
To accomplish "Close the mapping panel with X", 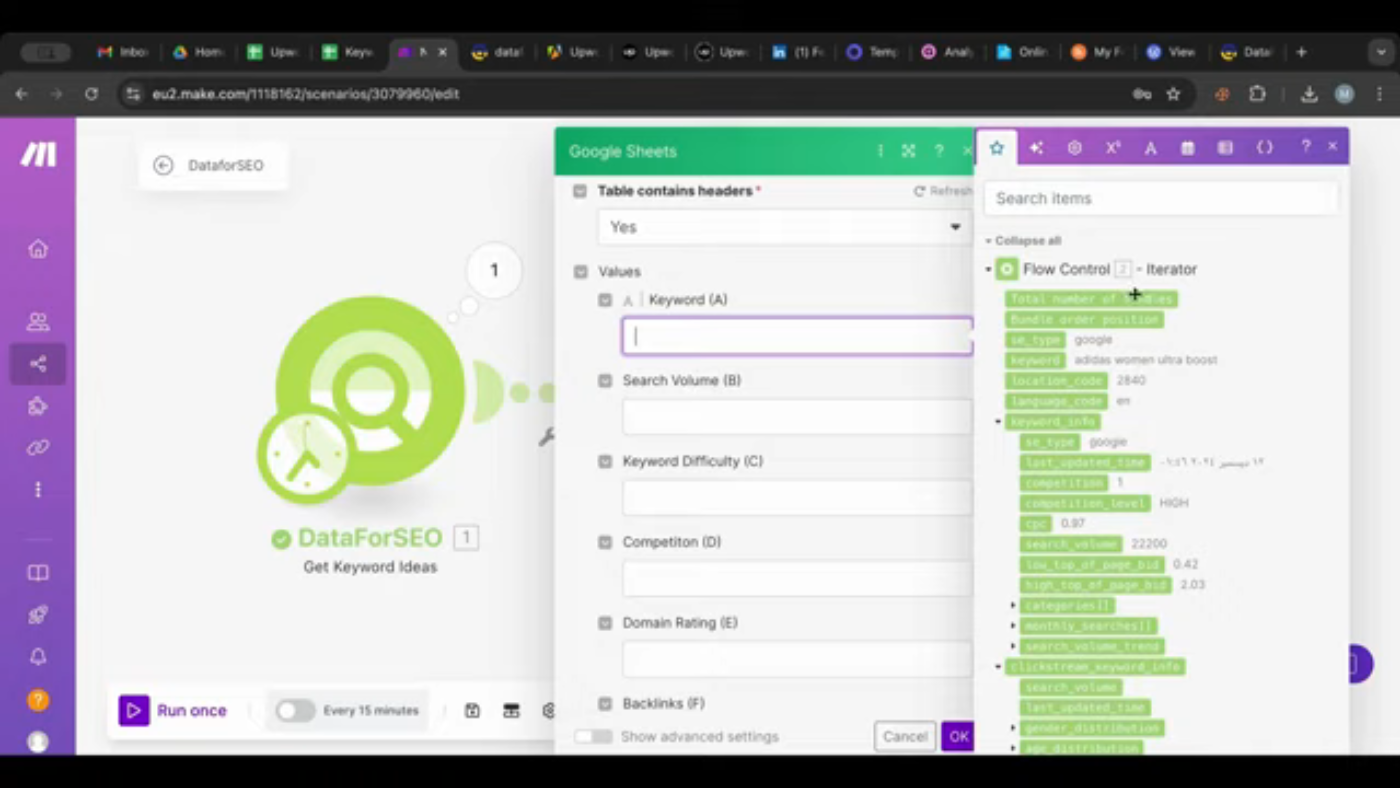I will pos(1332,146).
